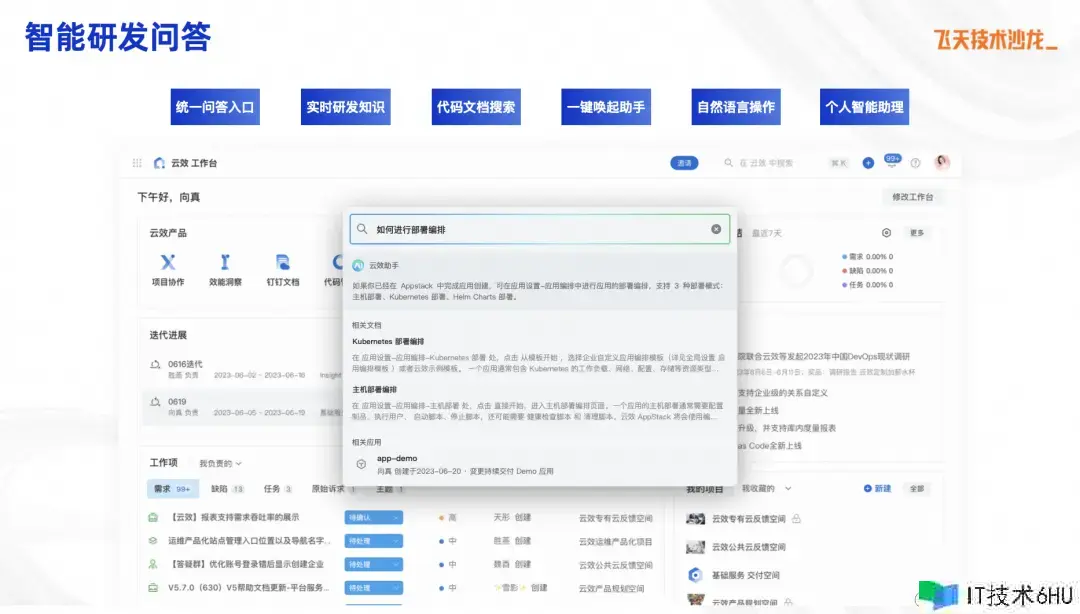This screenshot has width=1080, height=614.
Task: Switch to the 任务 tab
Action: pos(277,489)
